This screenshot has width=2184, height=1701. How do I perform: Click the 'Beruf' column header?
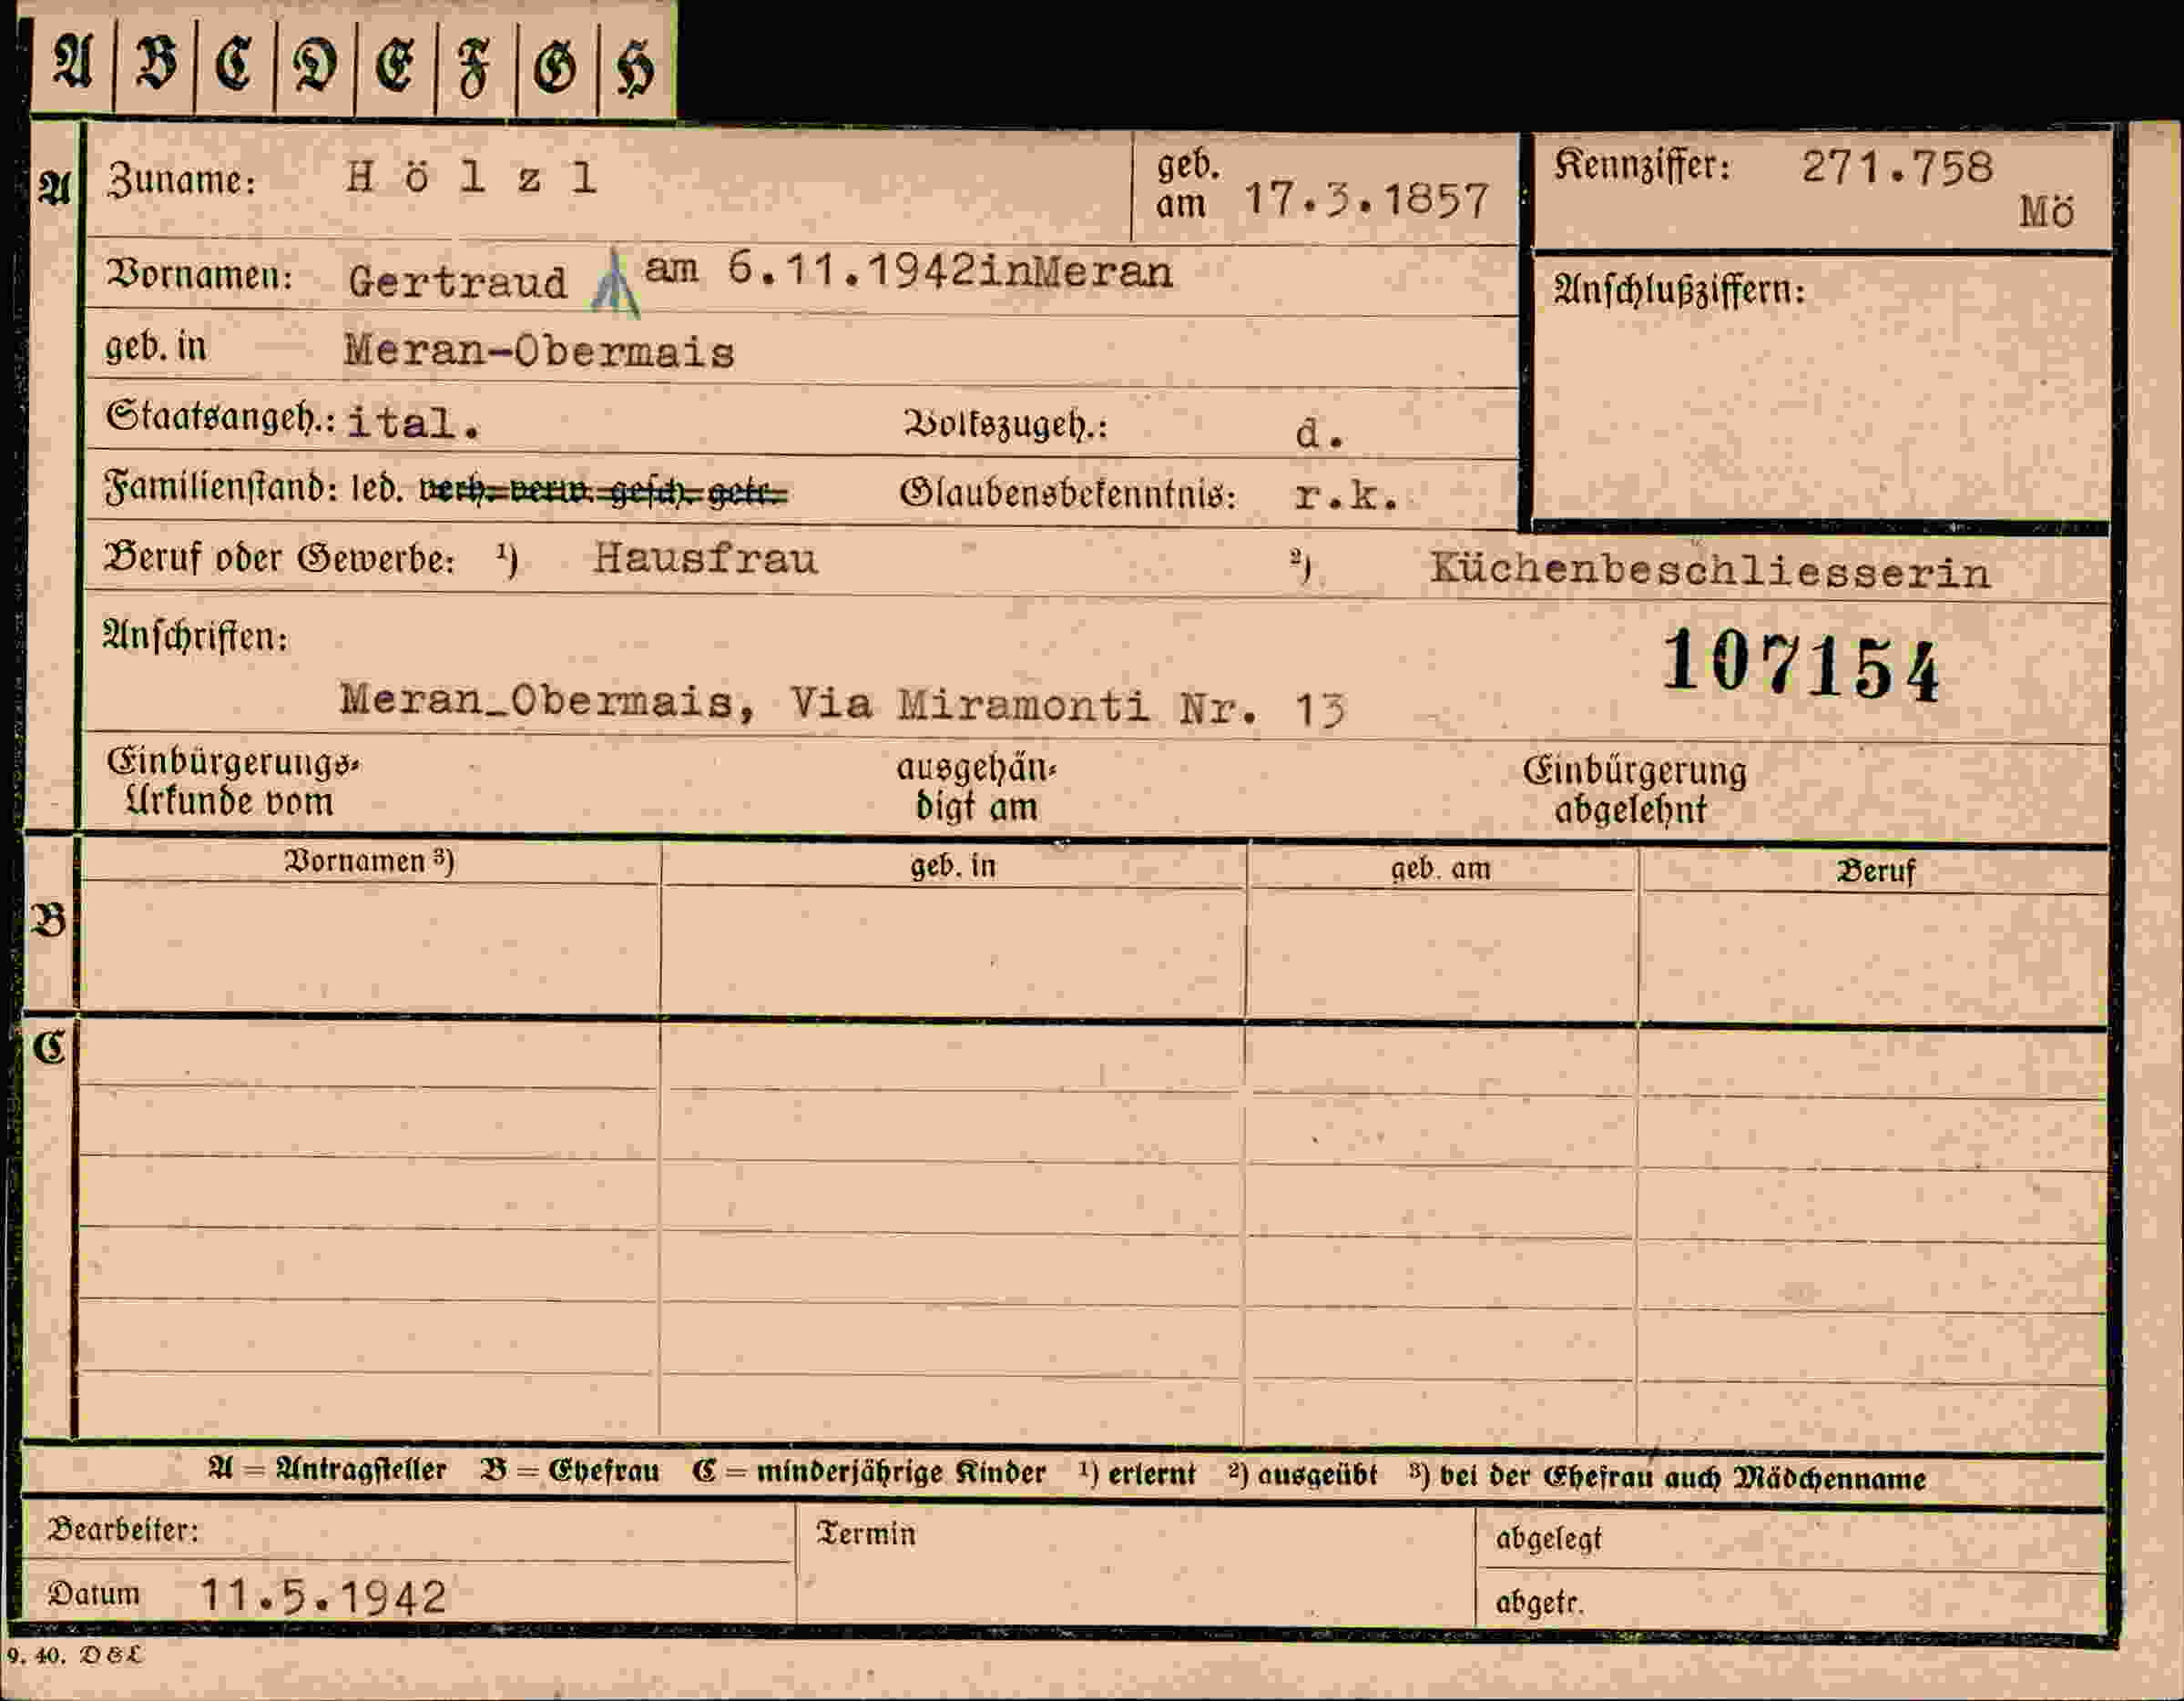[1876, 870]
